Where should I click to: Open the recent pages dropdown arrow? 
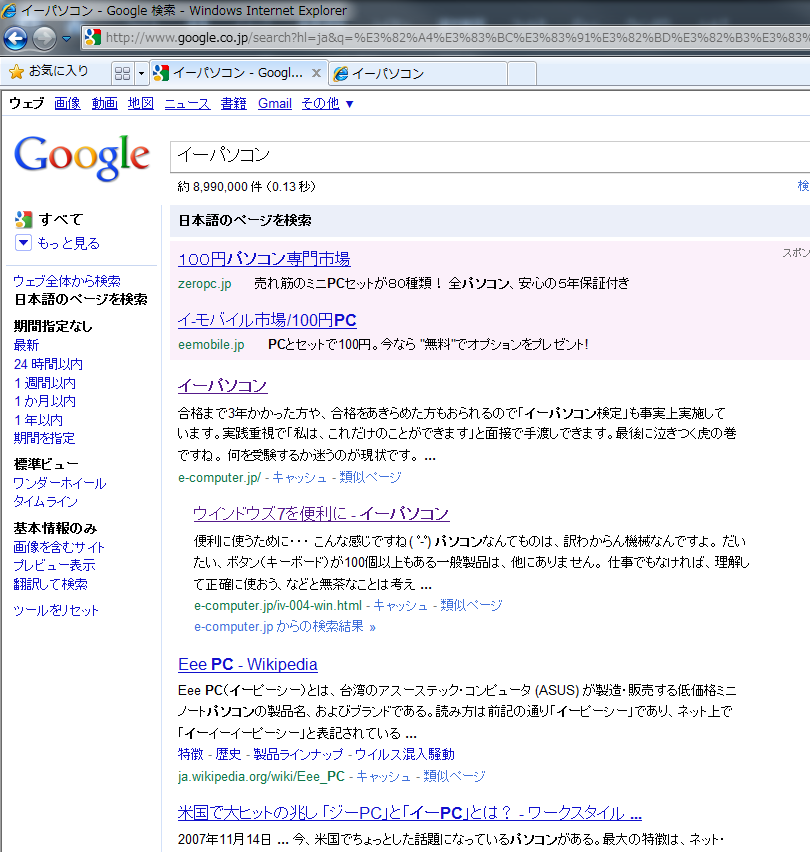tap(67, 38)
